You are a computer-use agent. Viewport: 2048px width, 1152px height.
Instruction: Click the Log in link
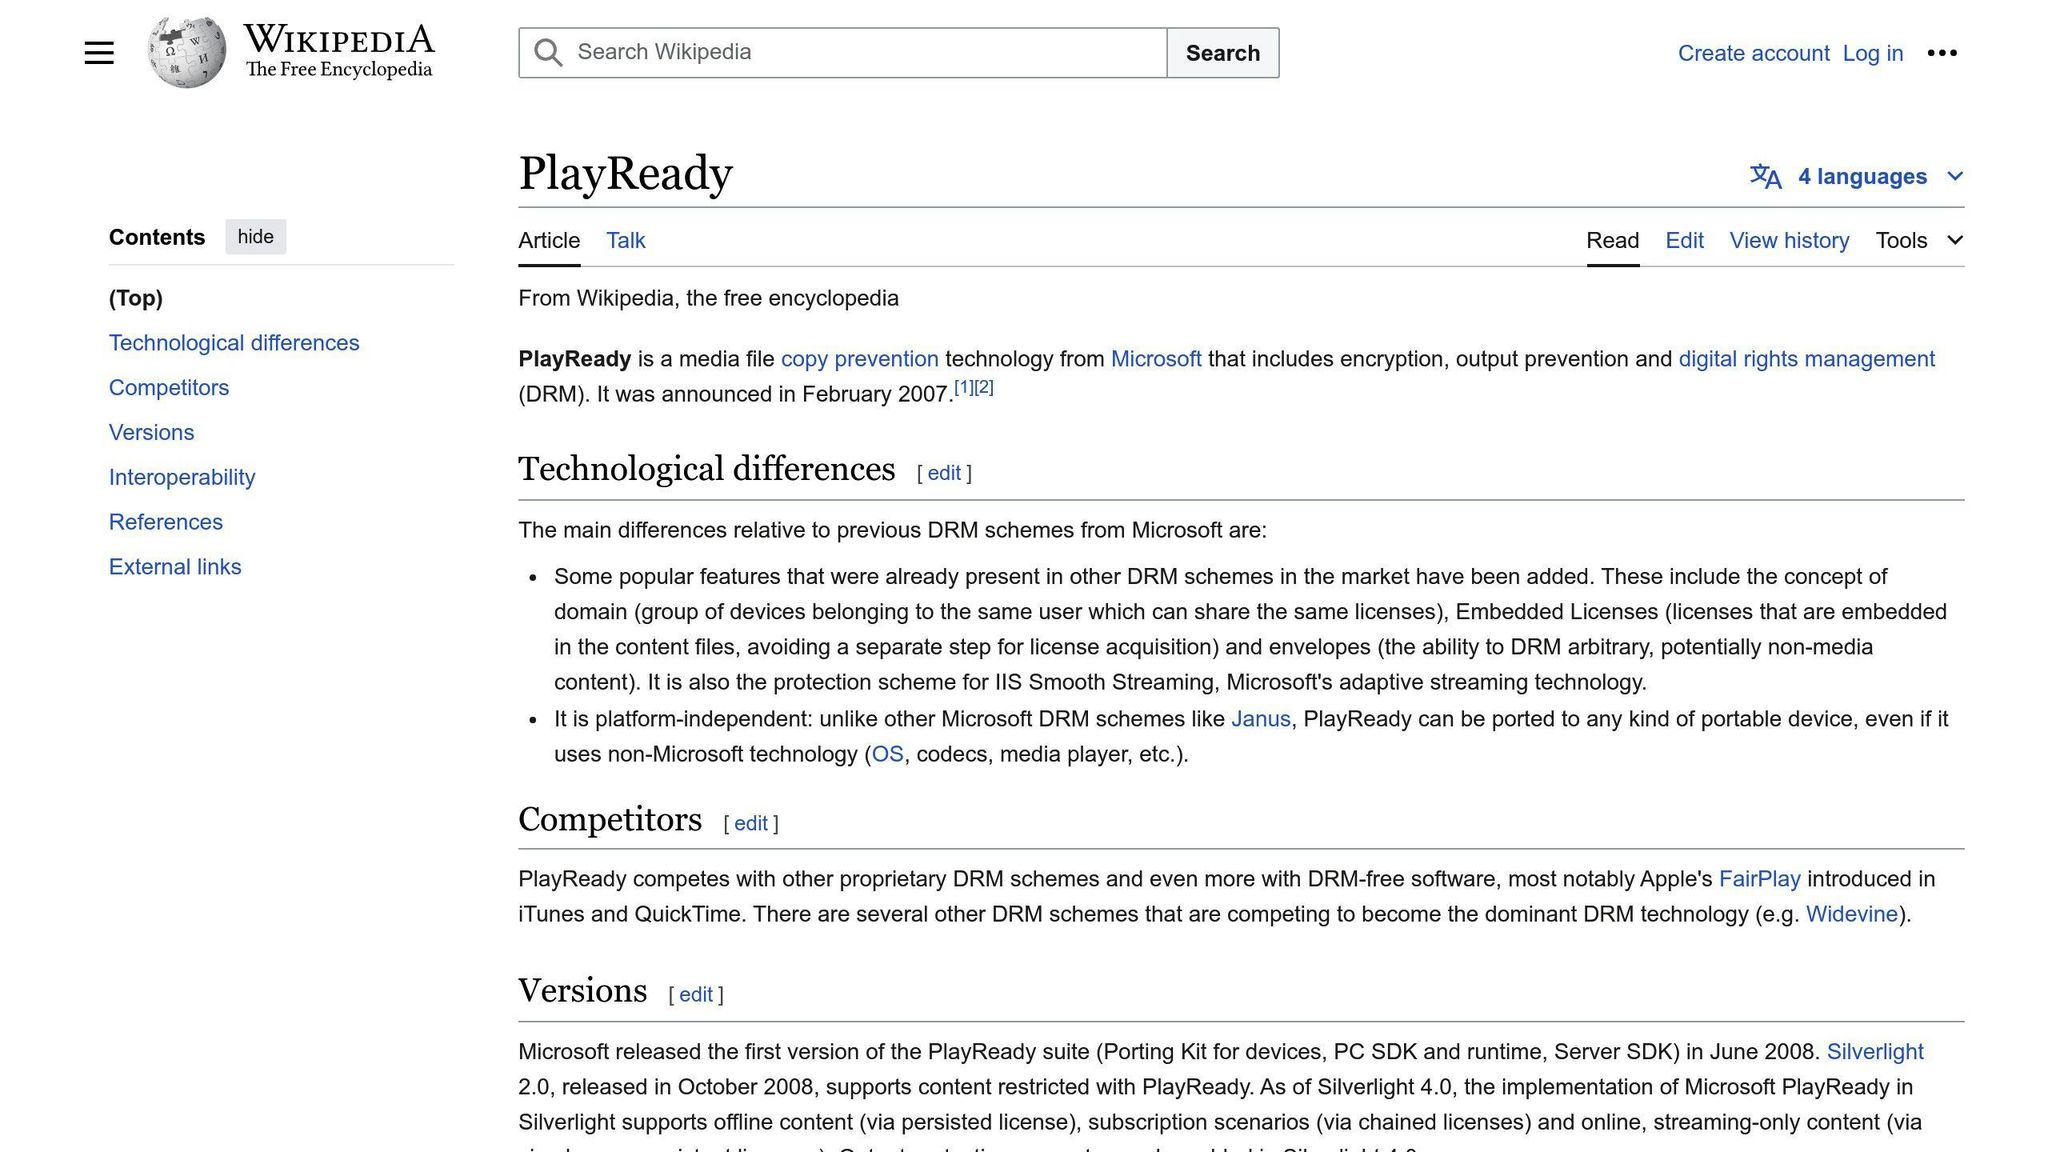point(1872,53)
